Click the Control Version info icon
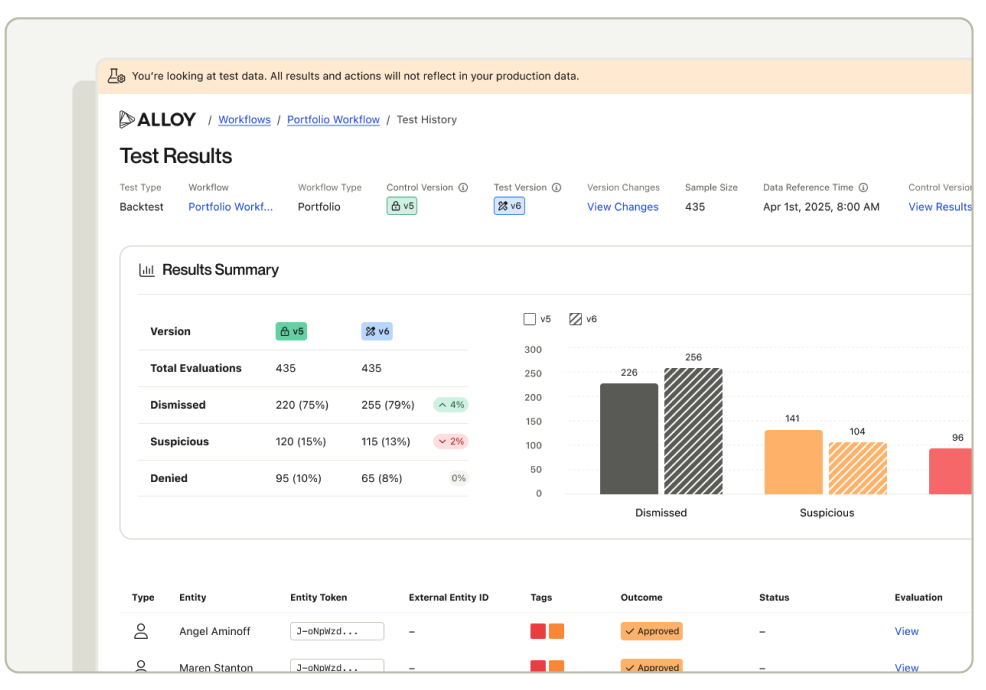This screenshot has height=690, width=986. (463, 188)
